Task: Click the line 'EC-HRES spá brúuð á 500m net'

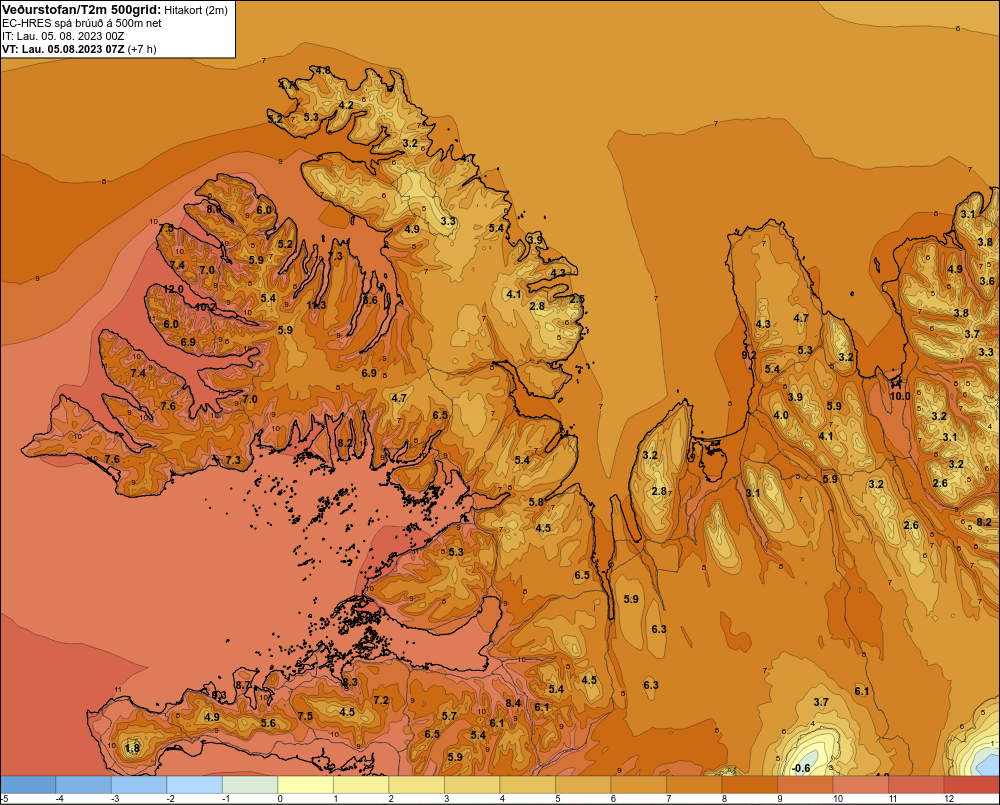Action: point(82,23)
